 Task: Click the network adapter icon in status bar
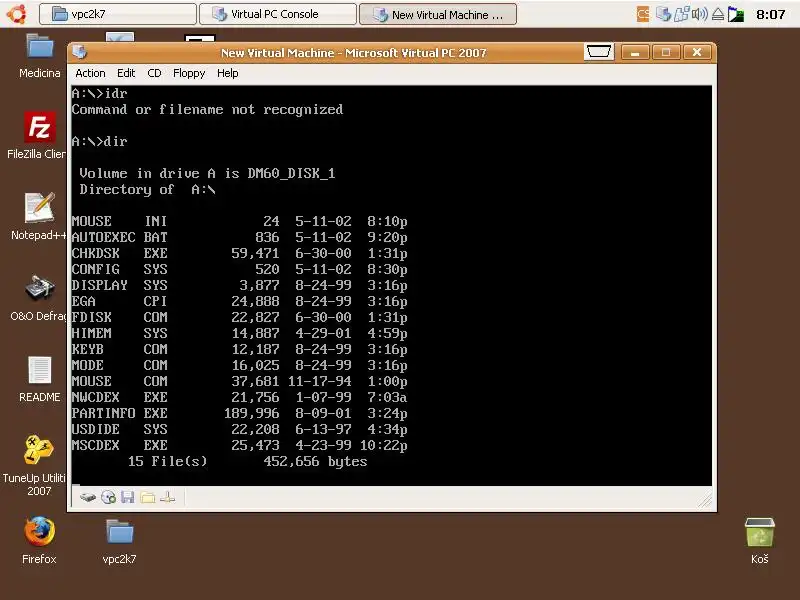[x=167, y=497]
